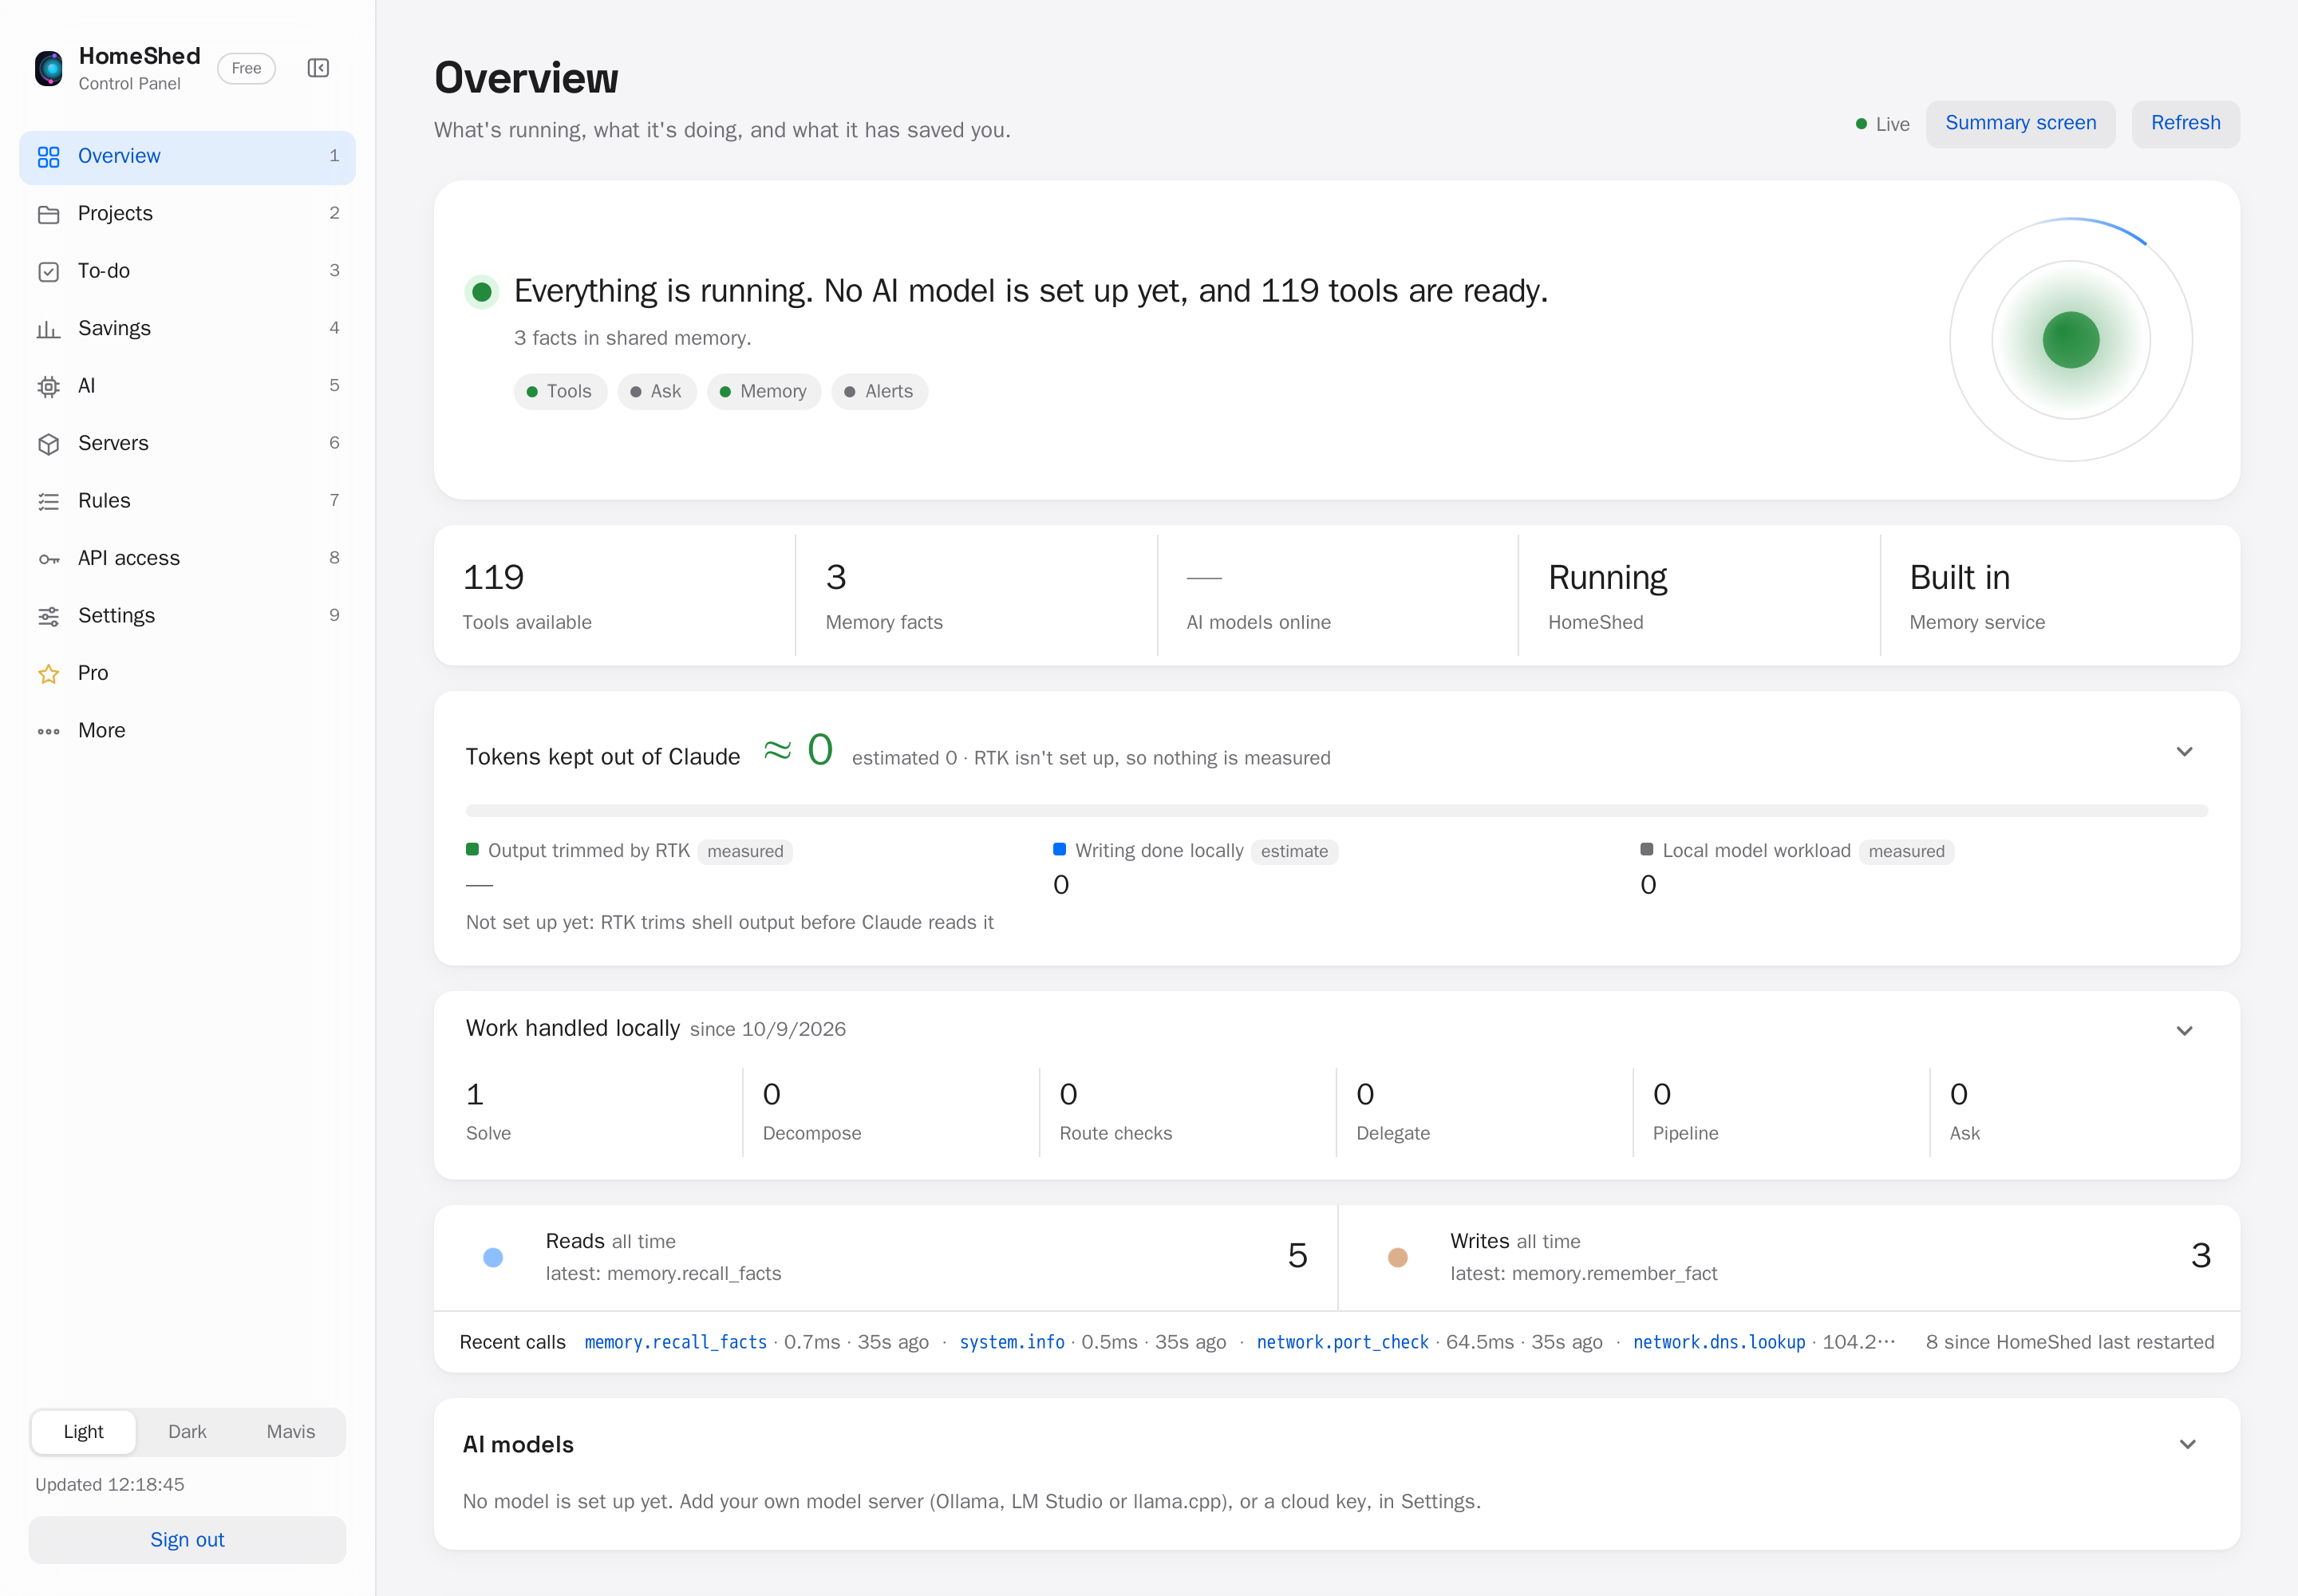Click the green Output trimmed by RTK swatch

pos(472,850)
